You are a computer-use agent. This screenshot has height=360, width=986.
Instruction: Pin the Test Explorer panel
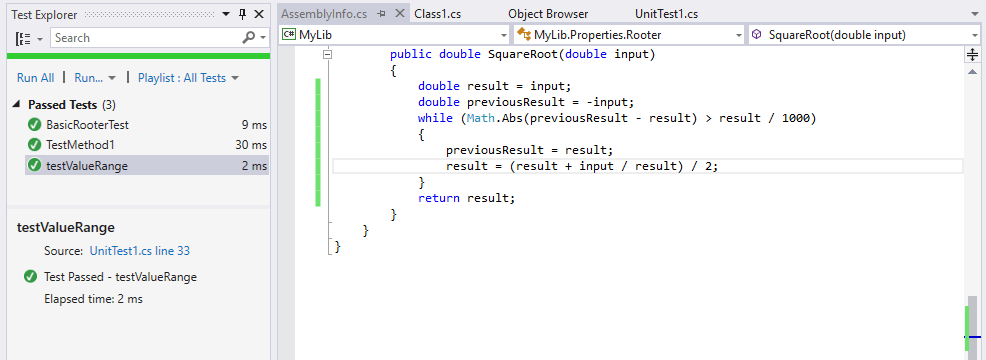pyautogui.click(x=243, y=14)
